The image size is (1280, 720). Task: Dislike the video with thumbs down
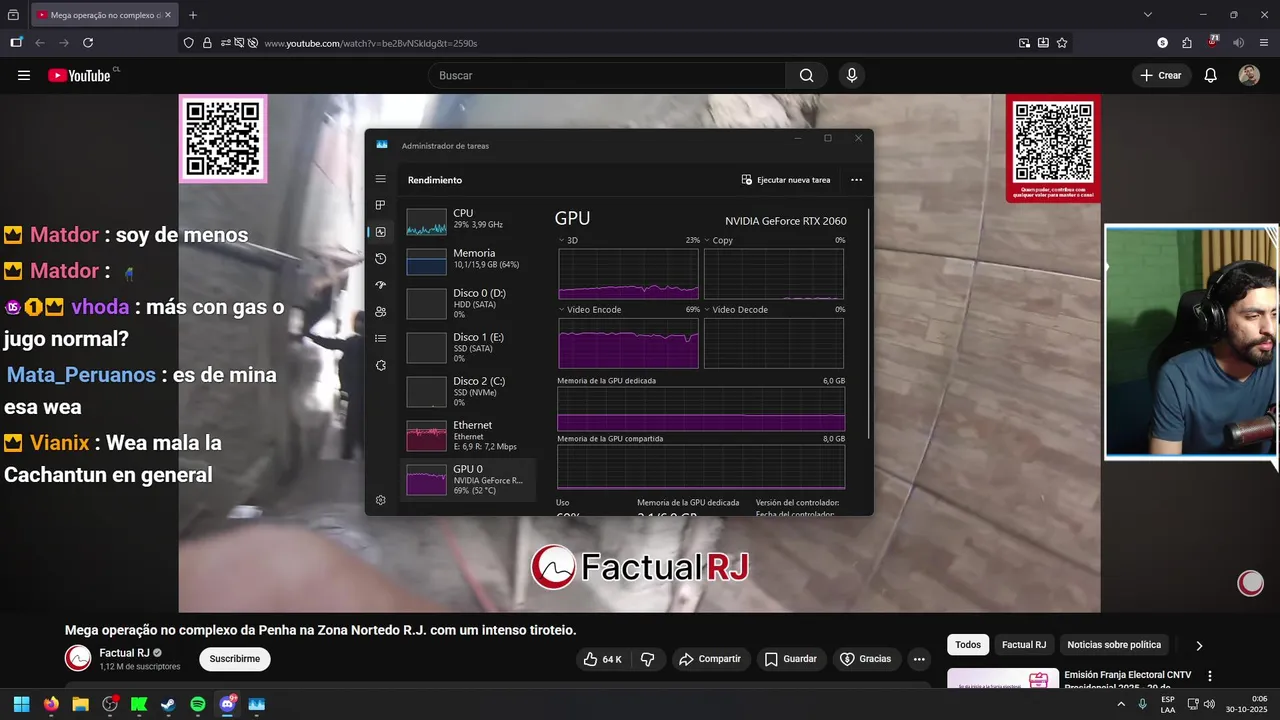(647, 659)
